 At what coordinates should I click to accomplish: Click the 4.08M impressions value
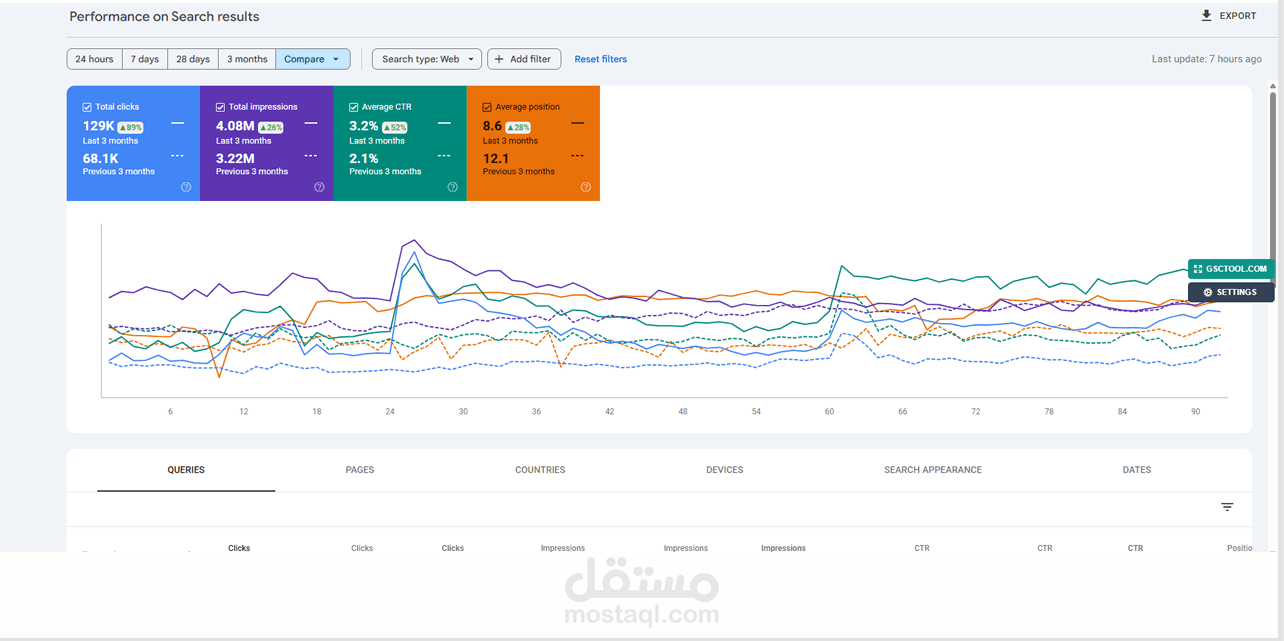coord(236,126)
